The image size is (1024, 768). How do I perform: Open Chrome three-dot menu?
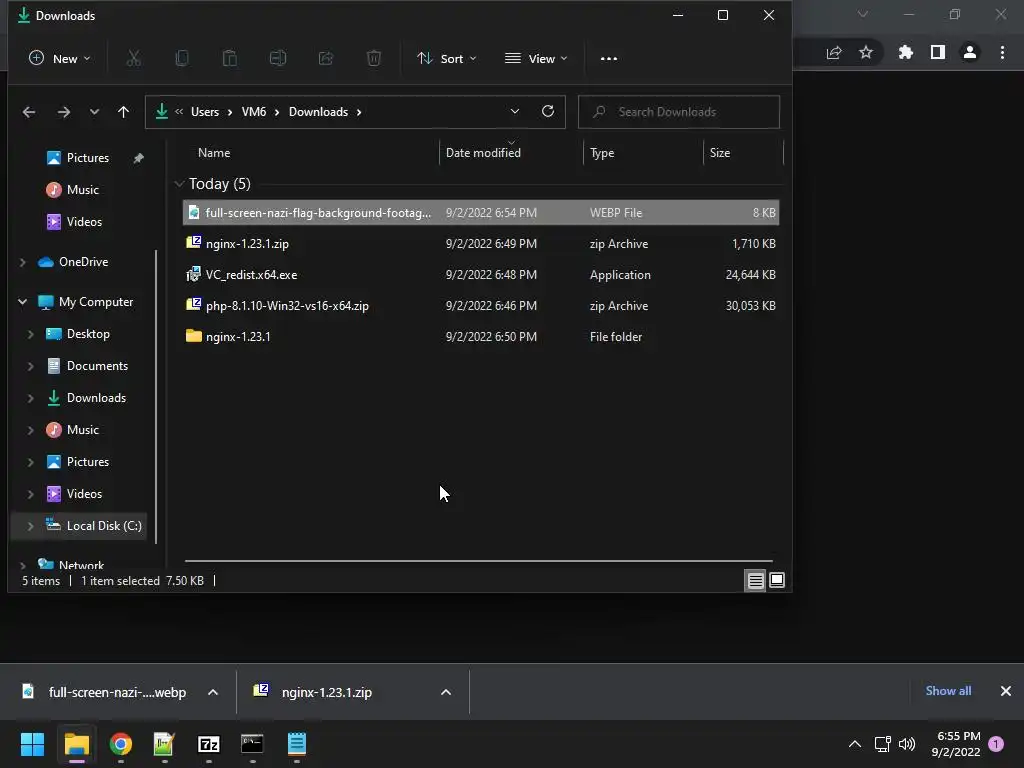tap(1002, 52)
